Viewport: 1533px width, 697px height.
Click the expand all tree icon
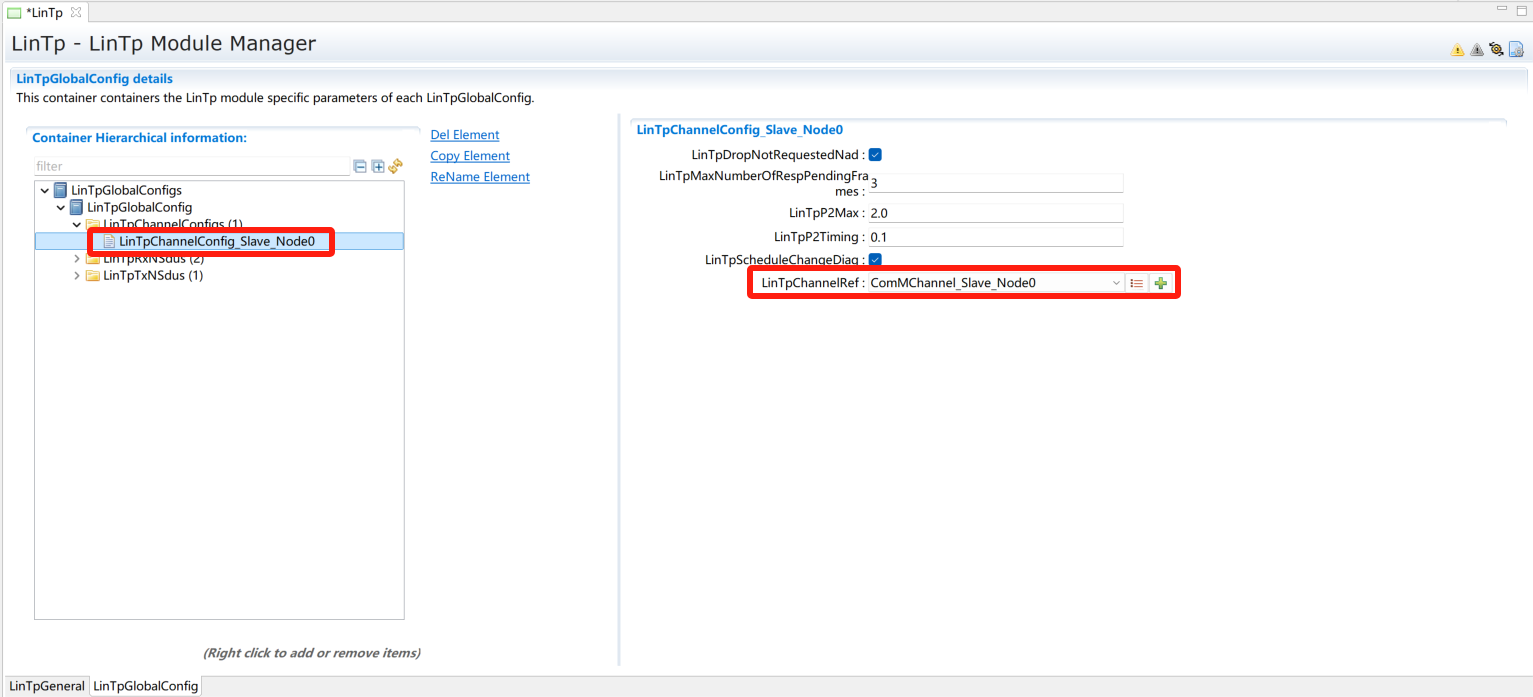[x=378, y=167]
